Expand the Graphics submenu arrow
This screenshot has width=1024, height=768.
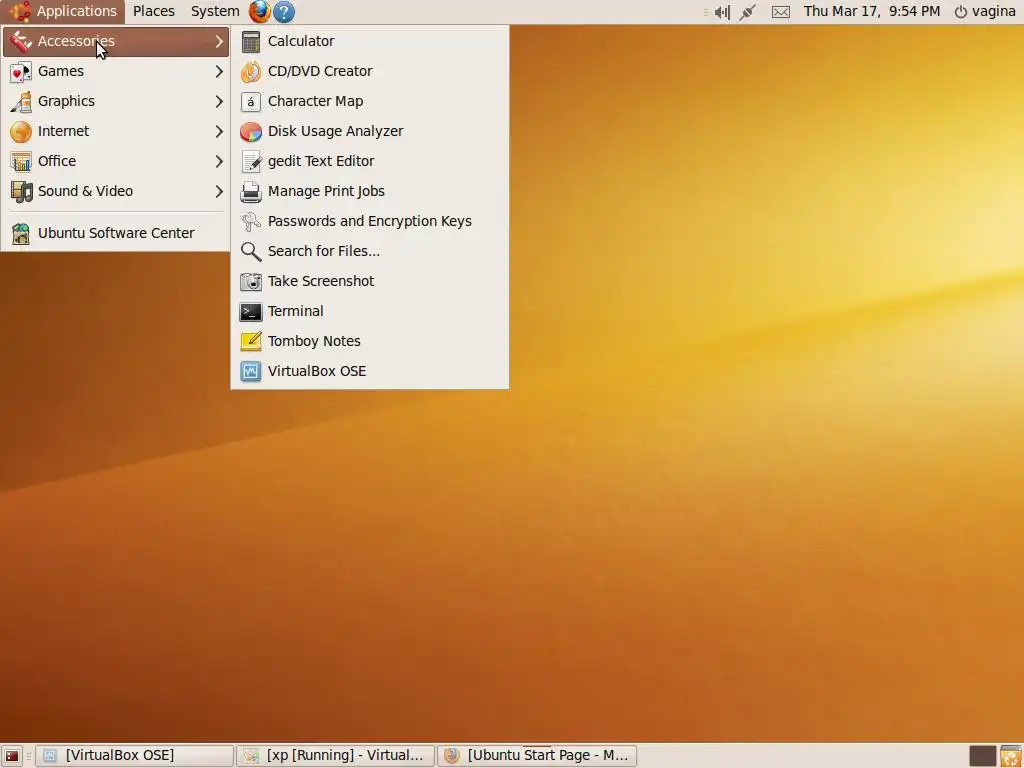pyautogui.click(x=219, y=101)
